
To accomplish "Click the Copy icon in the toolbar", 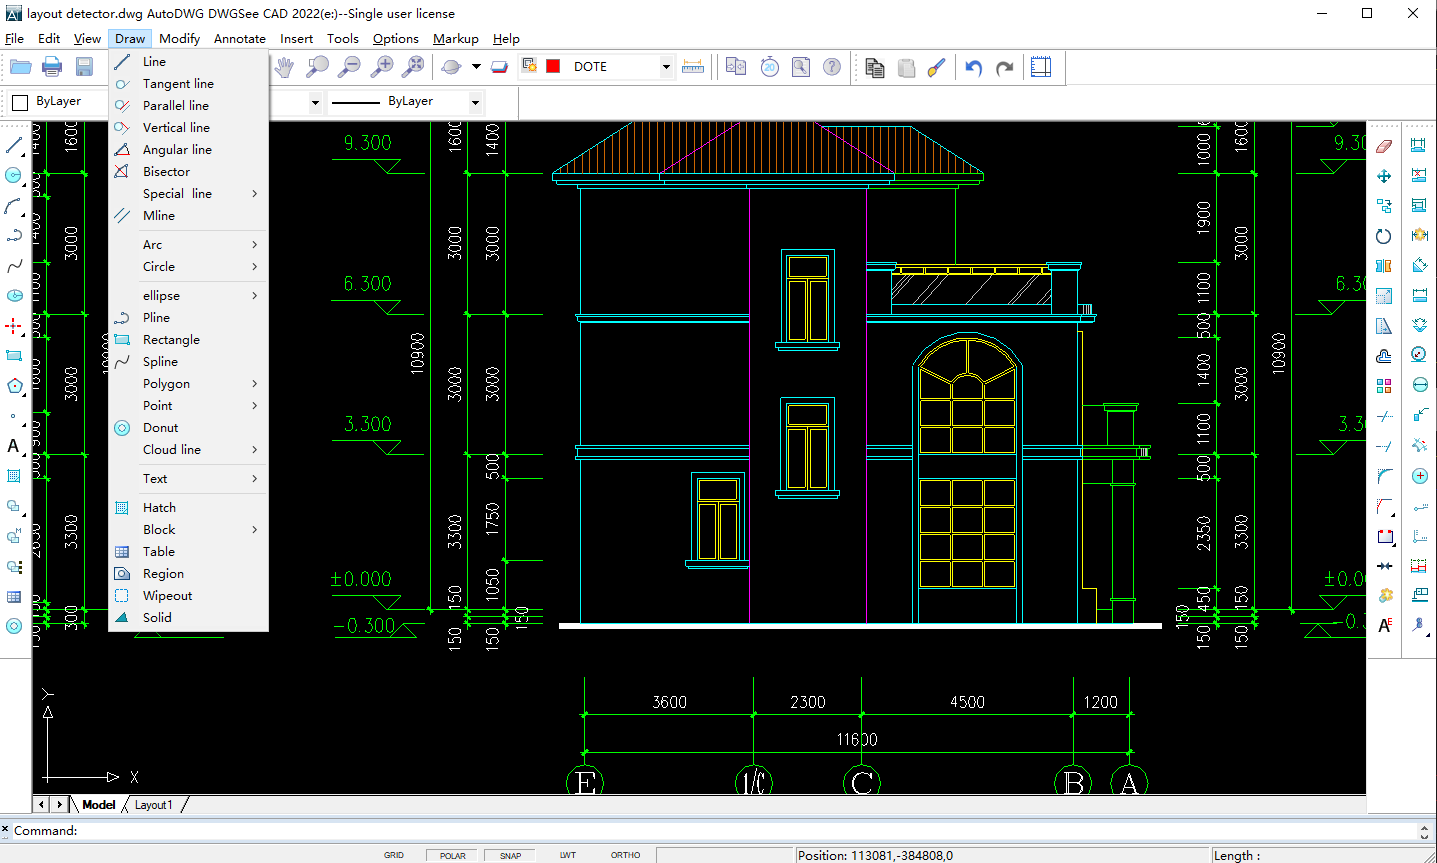I will coord(875,67).
